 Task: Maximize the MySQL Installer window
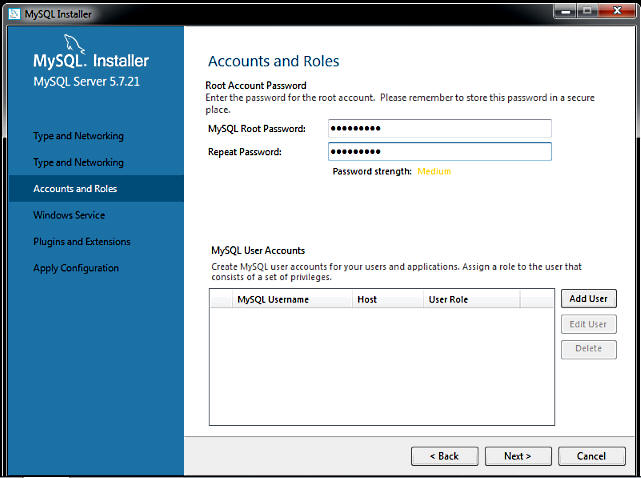[x=587, y=11]
